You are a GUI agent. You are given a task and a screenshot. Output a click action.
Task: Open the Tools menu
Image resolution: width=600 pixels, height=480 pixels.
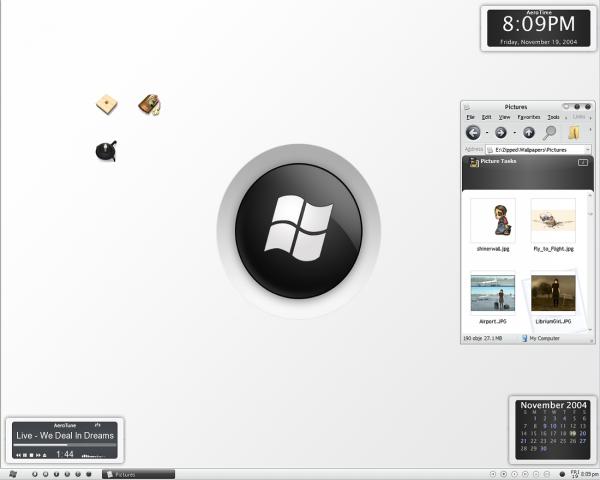553,117
